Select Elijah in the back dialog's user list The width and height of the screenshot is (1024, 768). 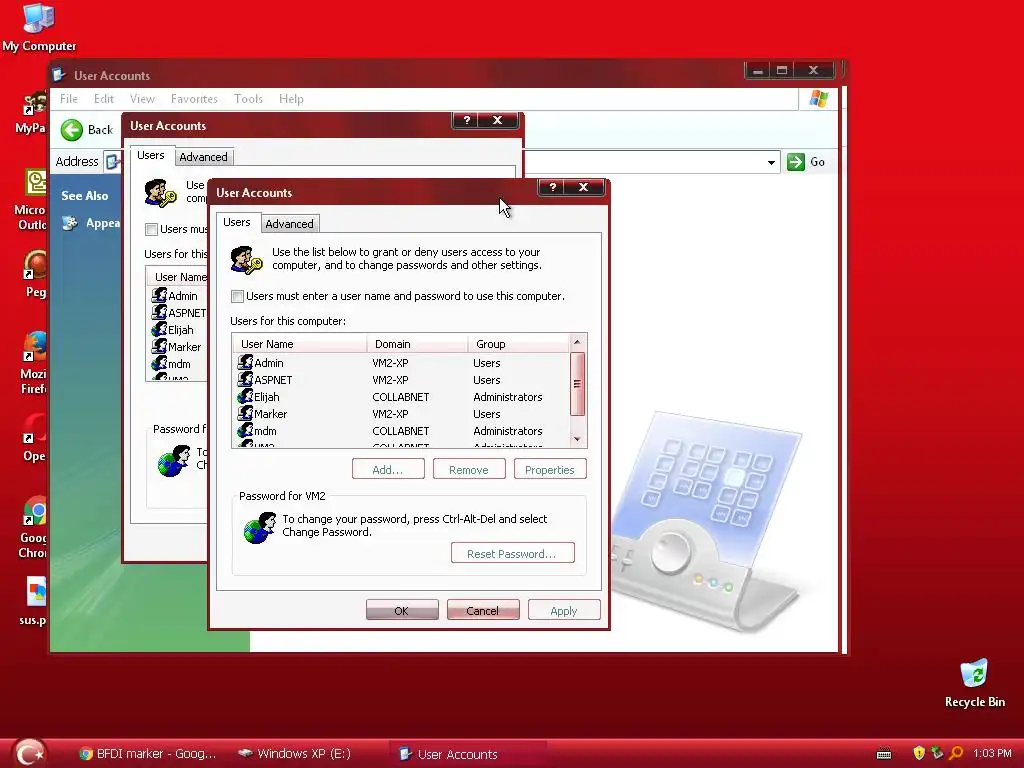(178, 330)
